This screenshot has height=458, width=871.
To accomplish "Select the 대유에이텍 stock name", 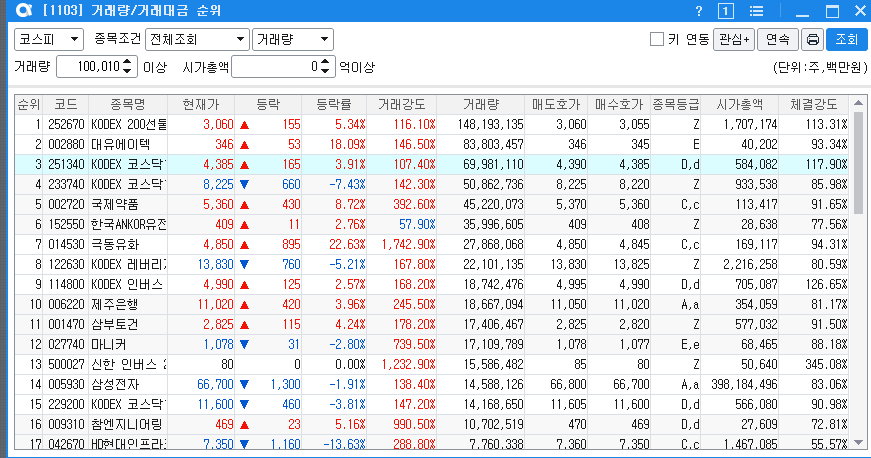I will (121, 144).
